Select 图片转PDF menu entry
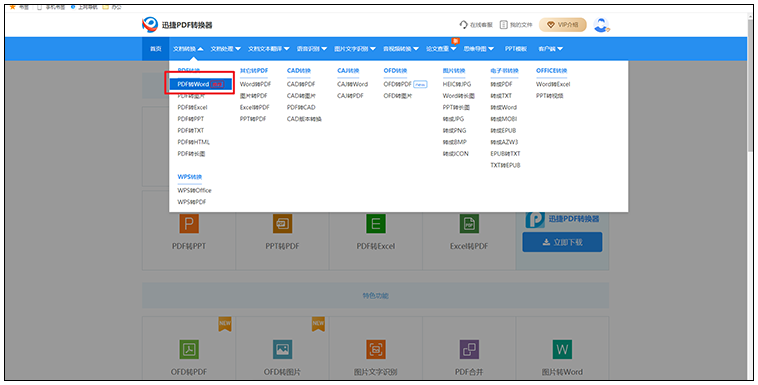Image resolution: width=758 pixels, height=385 pixels. pos(253,96)
